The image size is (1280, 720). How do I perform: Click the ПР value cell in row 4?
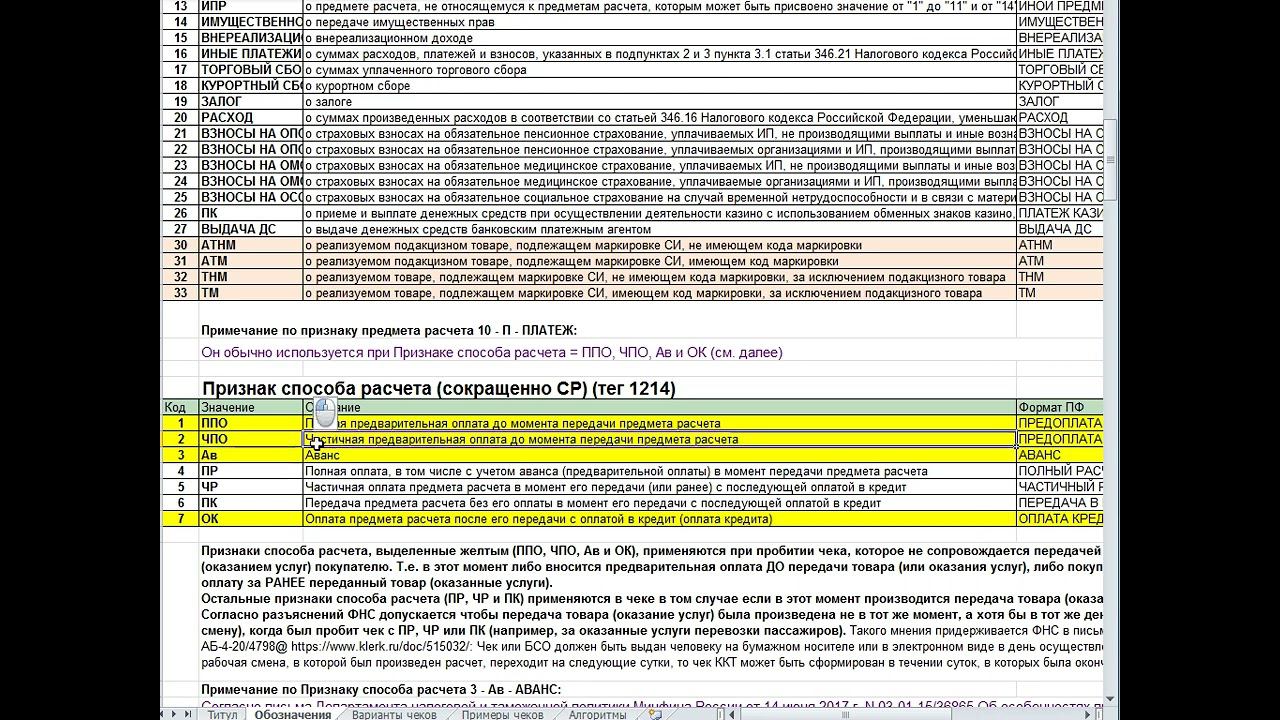click(251, 471)
